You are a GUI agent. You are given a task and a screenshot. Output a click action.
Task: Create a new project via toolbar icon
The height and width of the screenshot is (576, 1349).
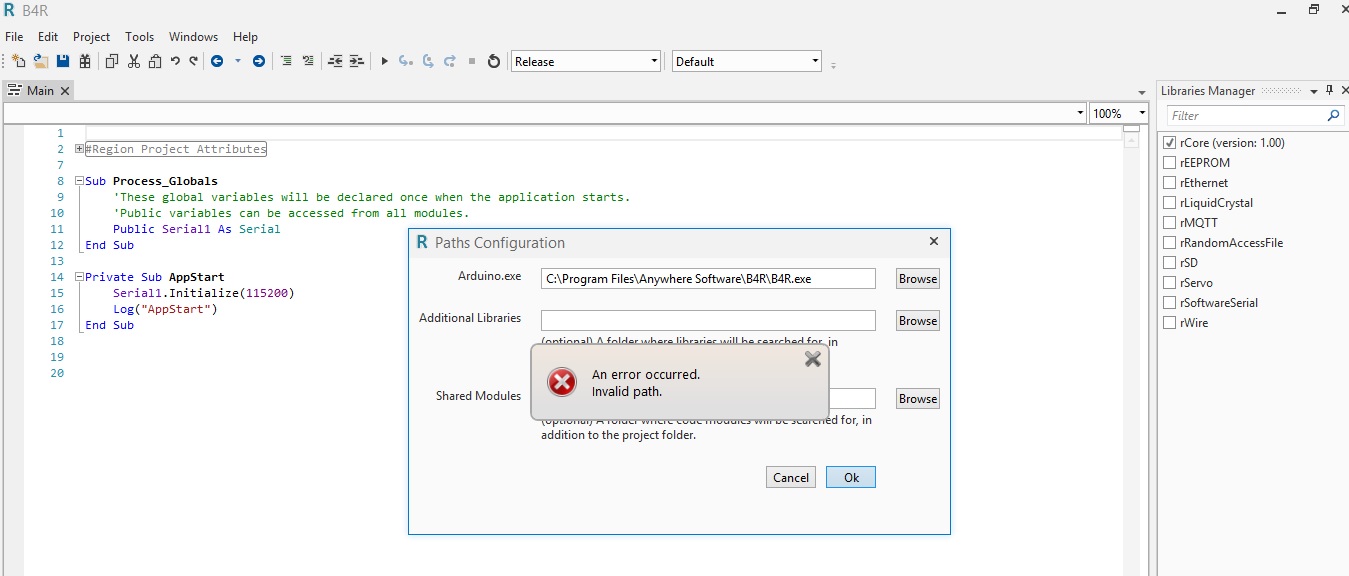18,61
